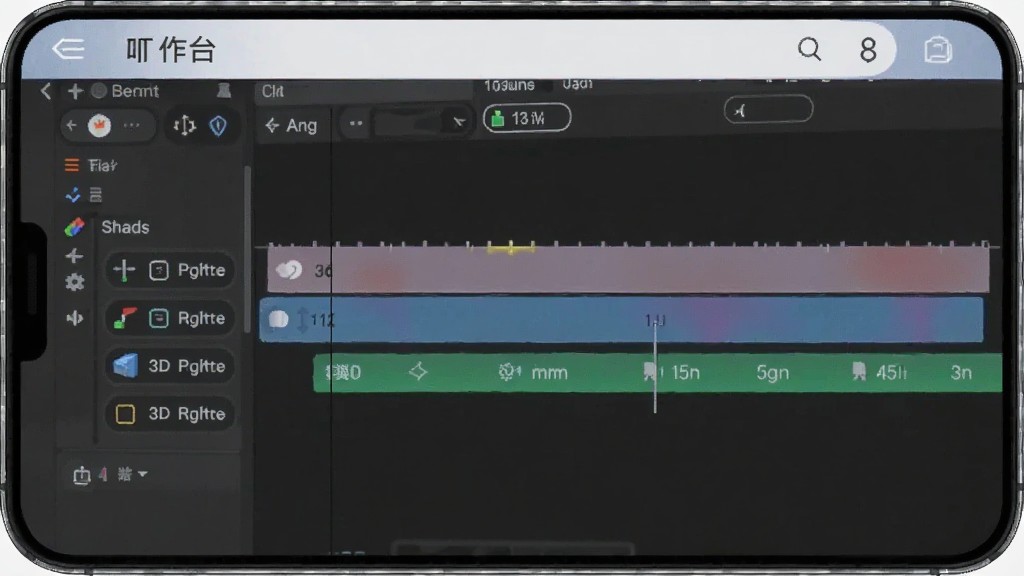Choose the 3D Rgltte button
The image size is (1024, 576).
170,413
